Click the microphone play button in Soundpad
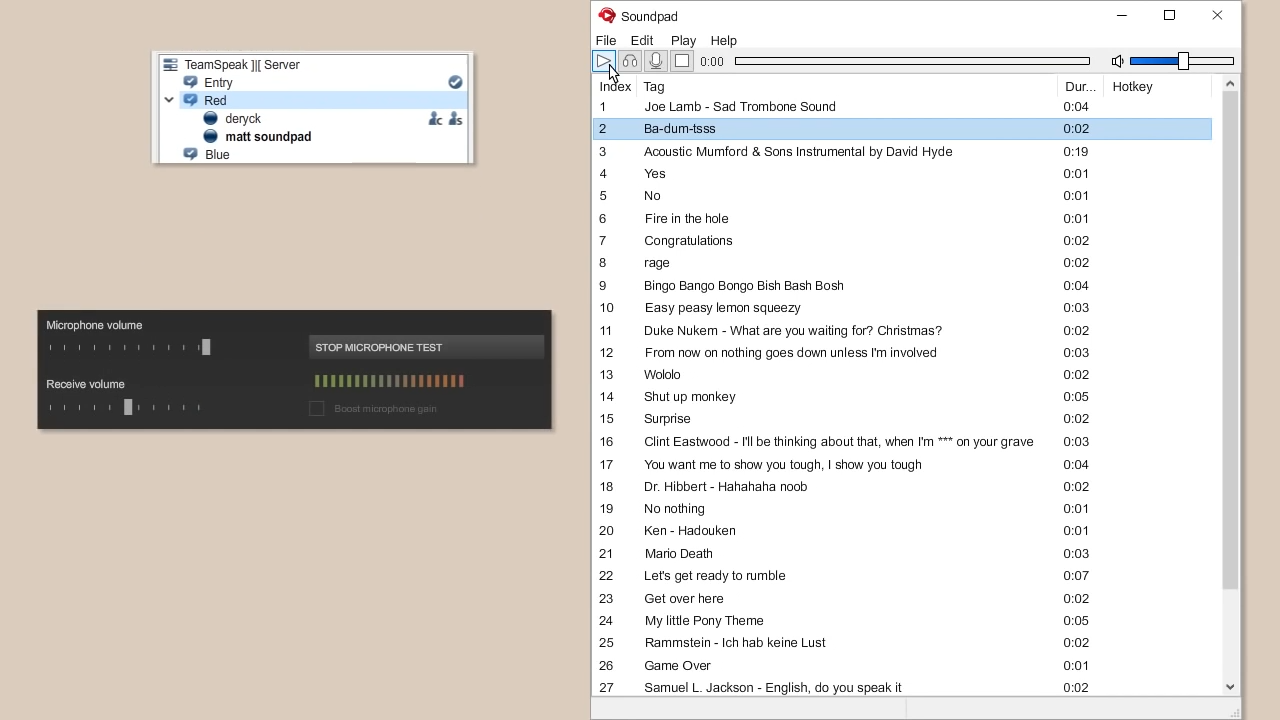Image resolution: width=1280 pixels, height=720 pixels. point(656,61)
